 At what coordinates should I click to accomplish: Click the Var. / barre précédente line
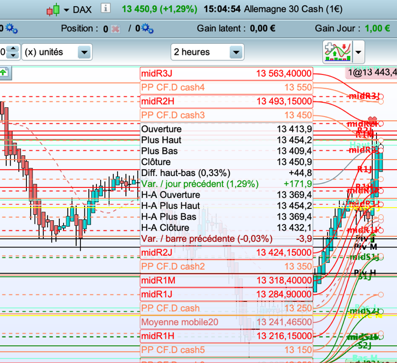click(226, 239)
